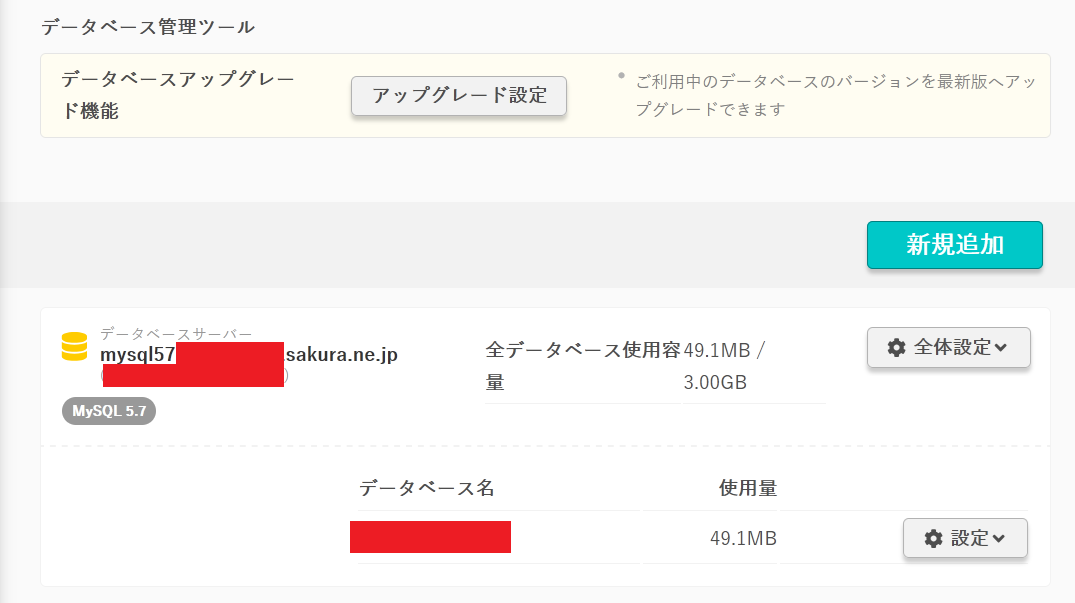Image resolution: width=1075 pixels, height=603 pixels.
Task: Click the small データベースサーバー caption
Action: pyautogui.click(x=176, y=333)
